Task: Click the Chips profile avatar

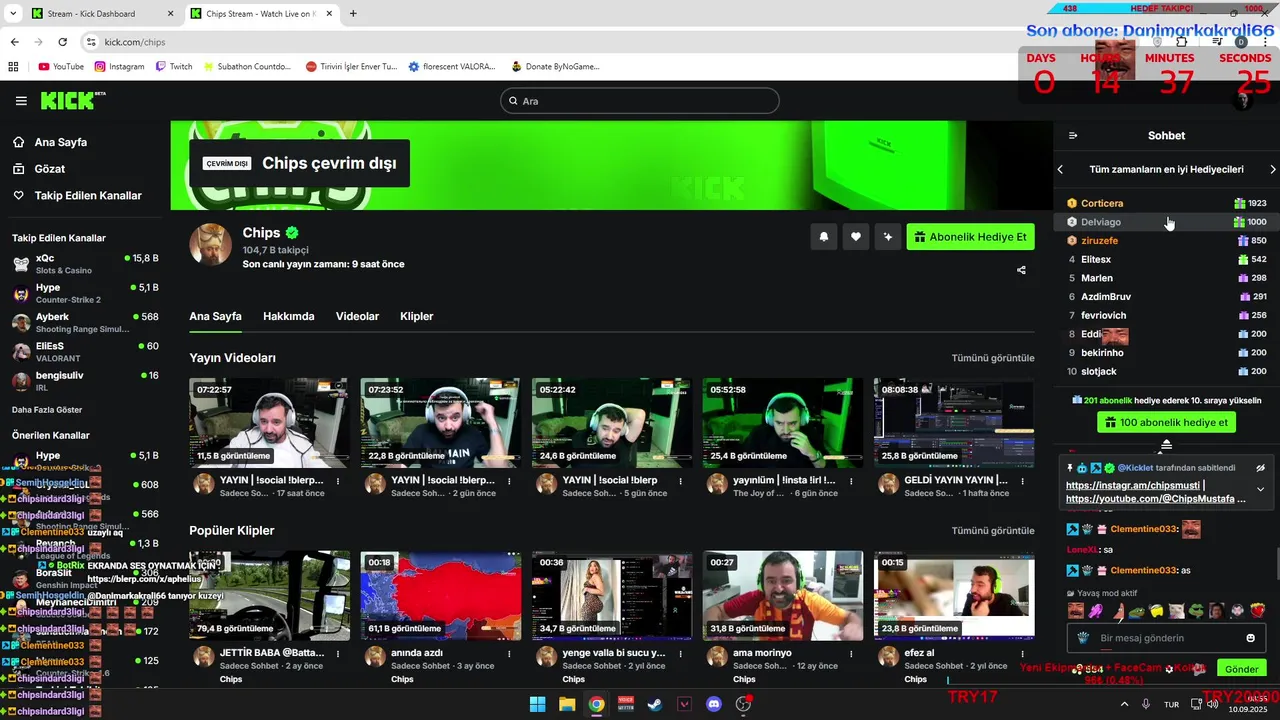Action: [211, 244]
